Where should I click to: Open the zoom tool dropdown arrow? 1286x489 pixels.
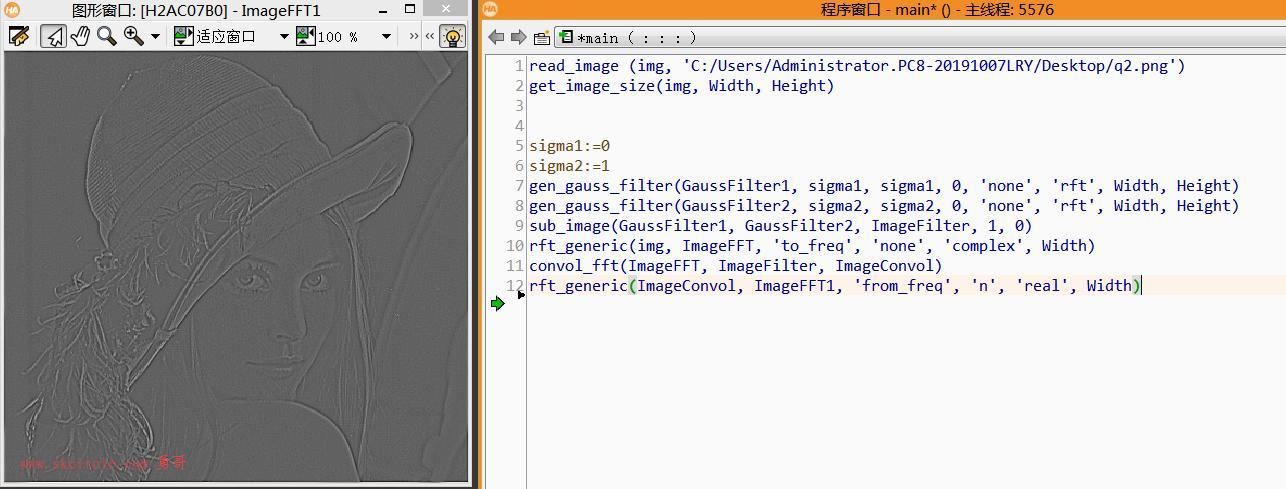tap(155, 37)
